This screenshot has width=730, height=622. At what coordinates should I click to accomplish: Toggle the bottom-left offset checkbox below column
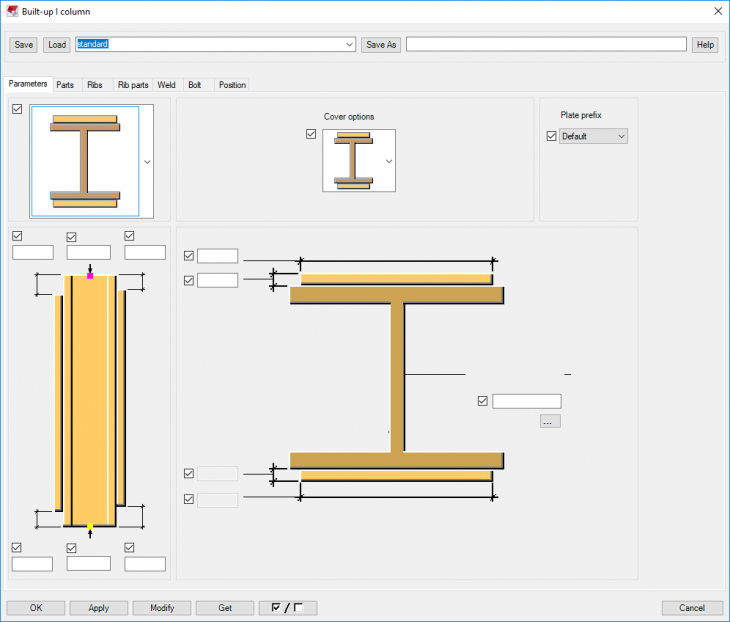click(x=17, y=547)
